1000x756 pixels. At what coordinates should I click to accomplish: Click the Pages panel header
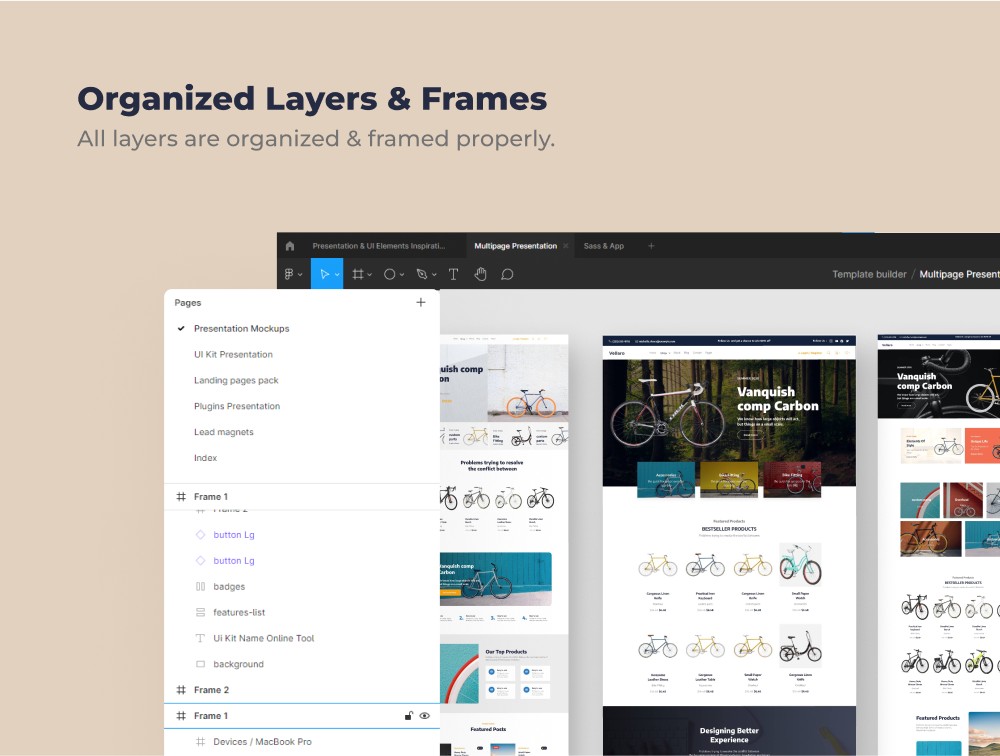(188, 302)
